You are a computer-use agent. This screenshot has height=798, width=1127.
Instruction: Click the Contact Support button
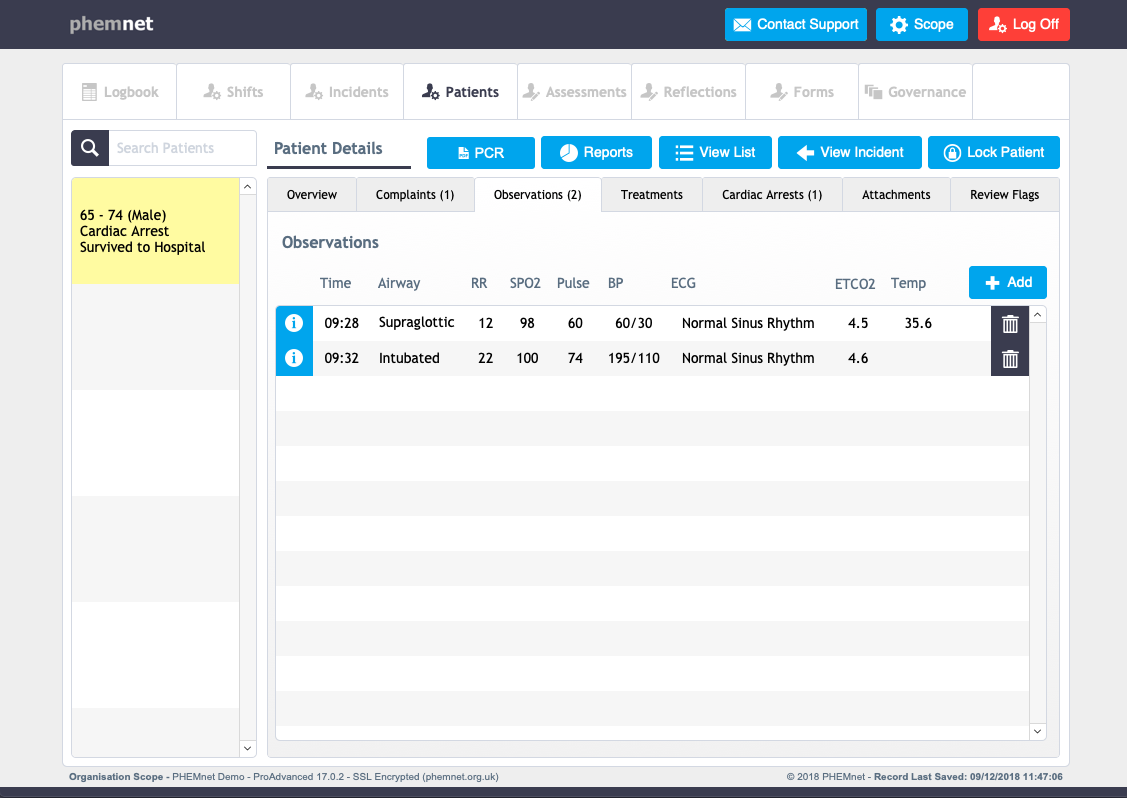(x=796, y=24)
